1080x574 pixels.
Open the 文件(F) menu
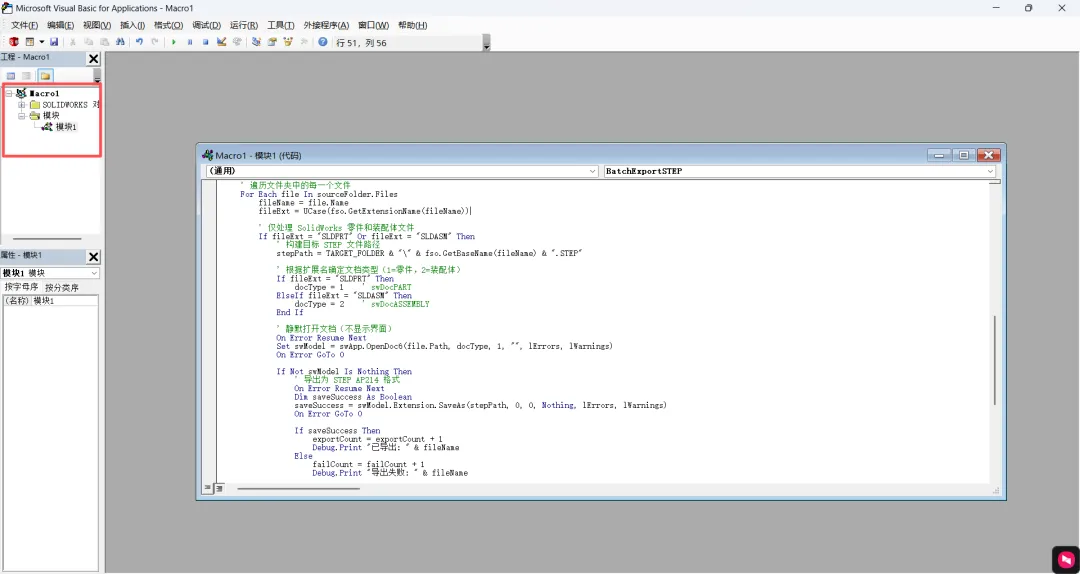pyautogui.click(x=25, y=25)
